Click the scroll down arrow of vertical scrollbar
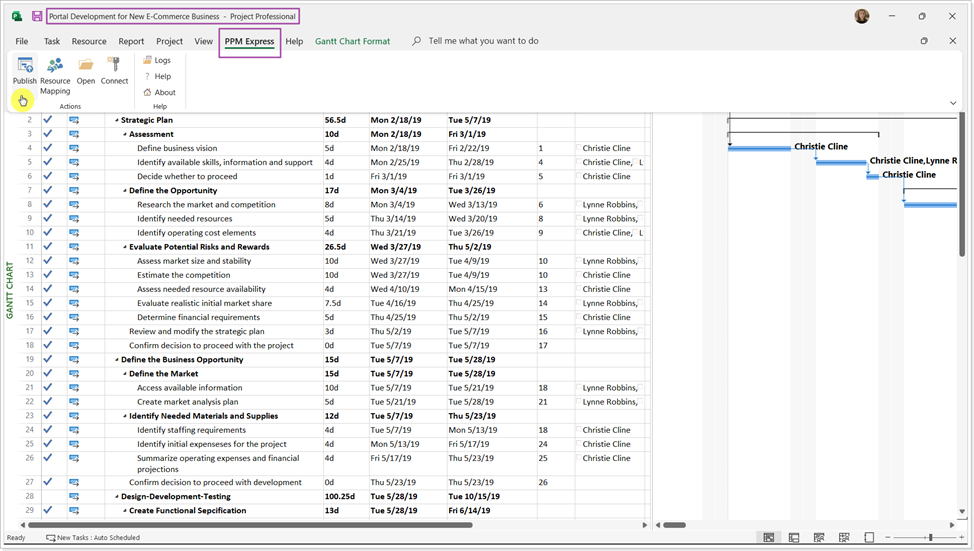The width and height of the screenshot is (974, 551). pos(962,512)
